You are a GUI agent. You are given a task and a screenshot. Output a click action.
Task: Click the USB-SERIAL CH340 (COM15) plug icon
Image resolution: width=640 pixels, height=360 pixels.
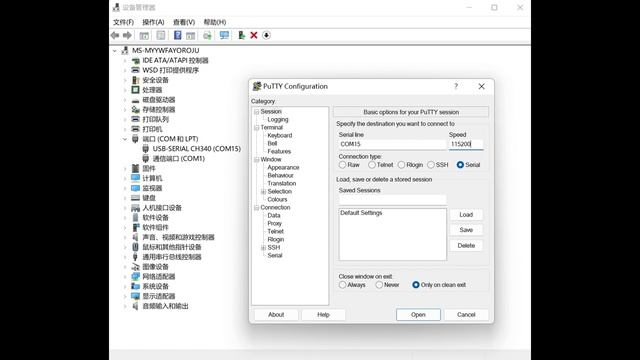pyautogui.click(x=145, y=149)
